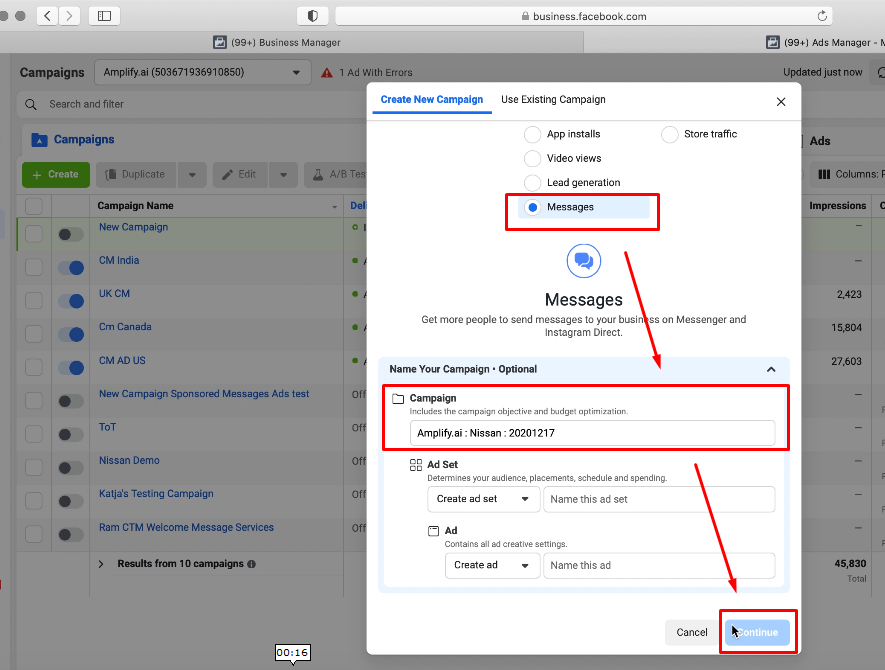Click the Name this ad set field

(x=659, y=499)
